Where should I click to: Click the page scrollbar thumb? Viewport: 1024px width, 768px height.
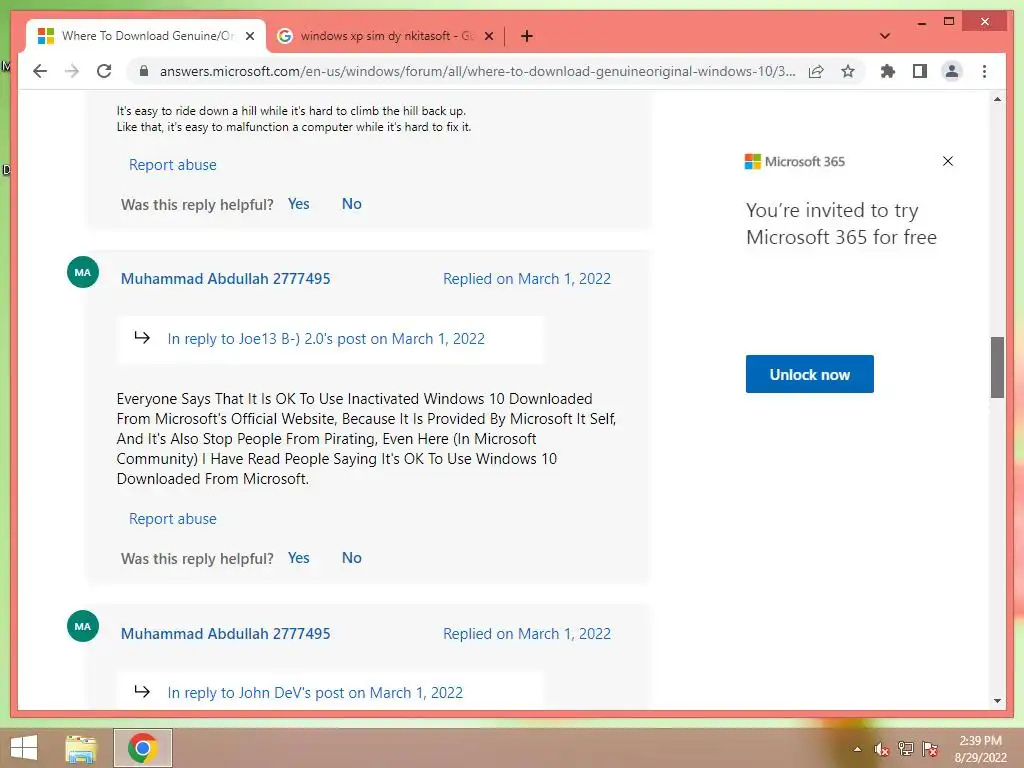coord(997,367)
